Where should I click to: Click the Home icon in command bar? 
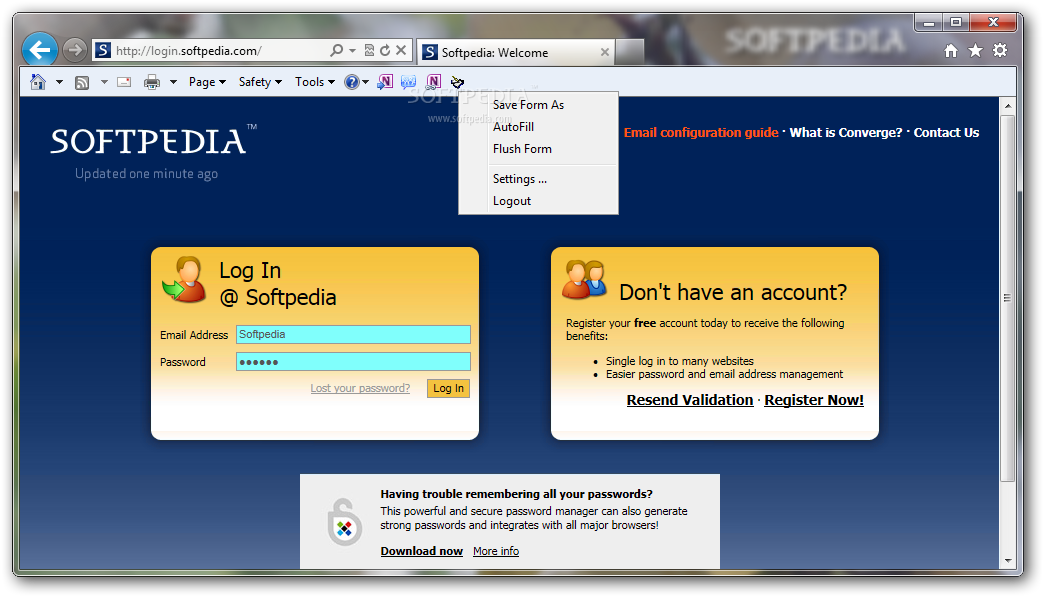pos(38,82)
